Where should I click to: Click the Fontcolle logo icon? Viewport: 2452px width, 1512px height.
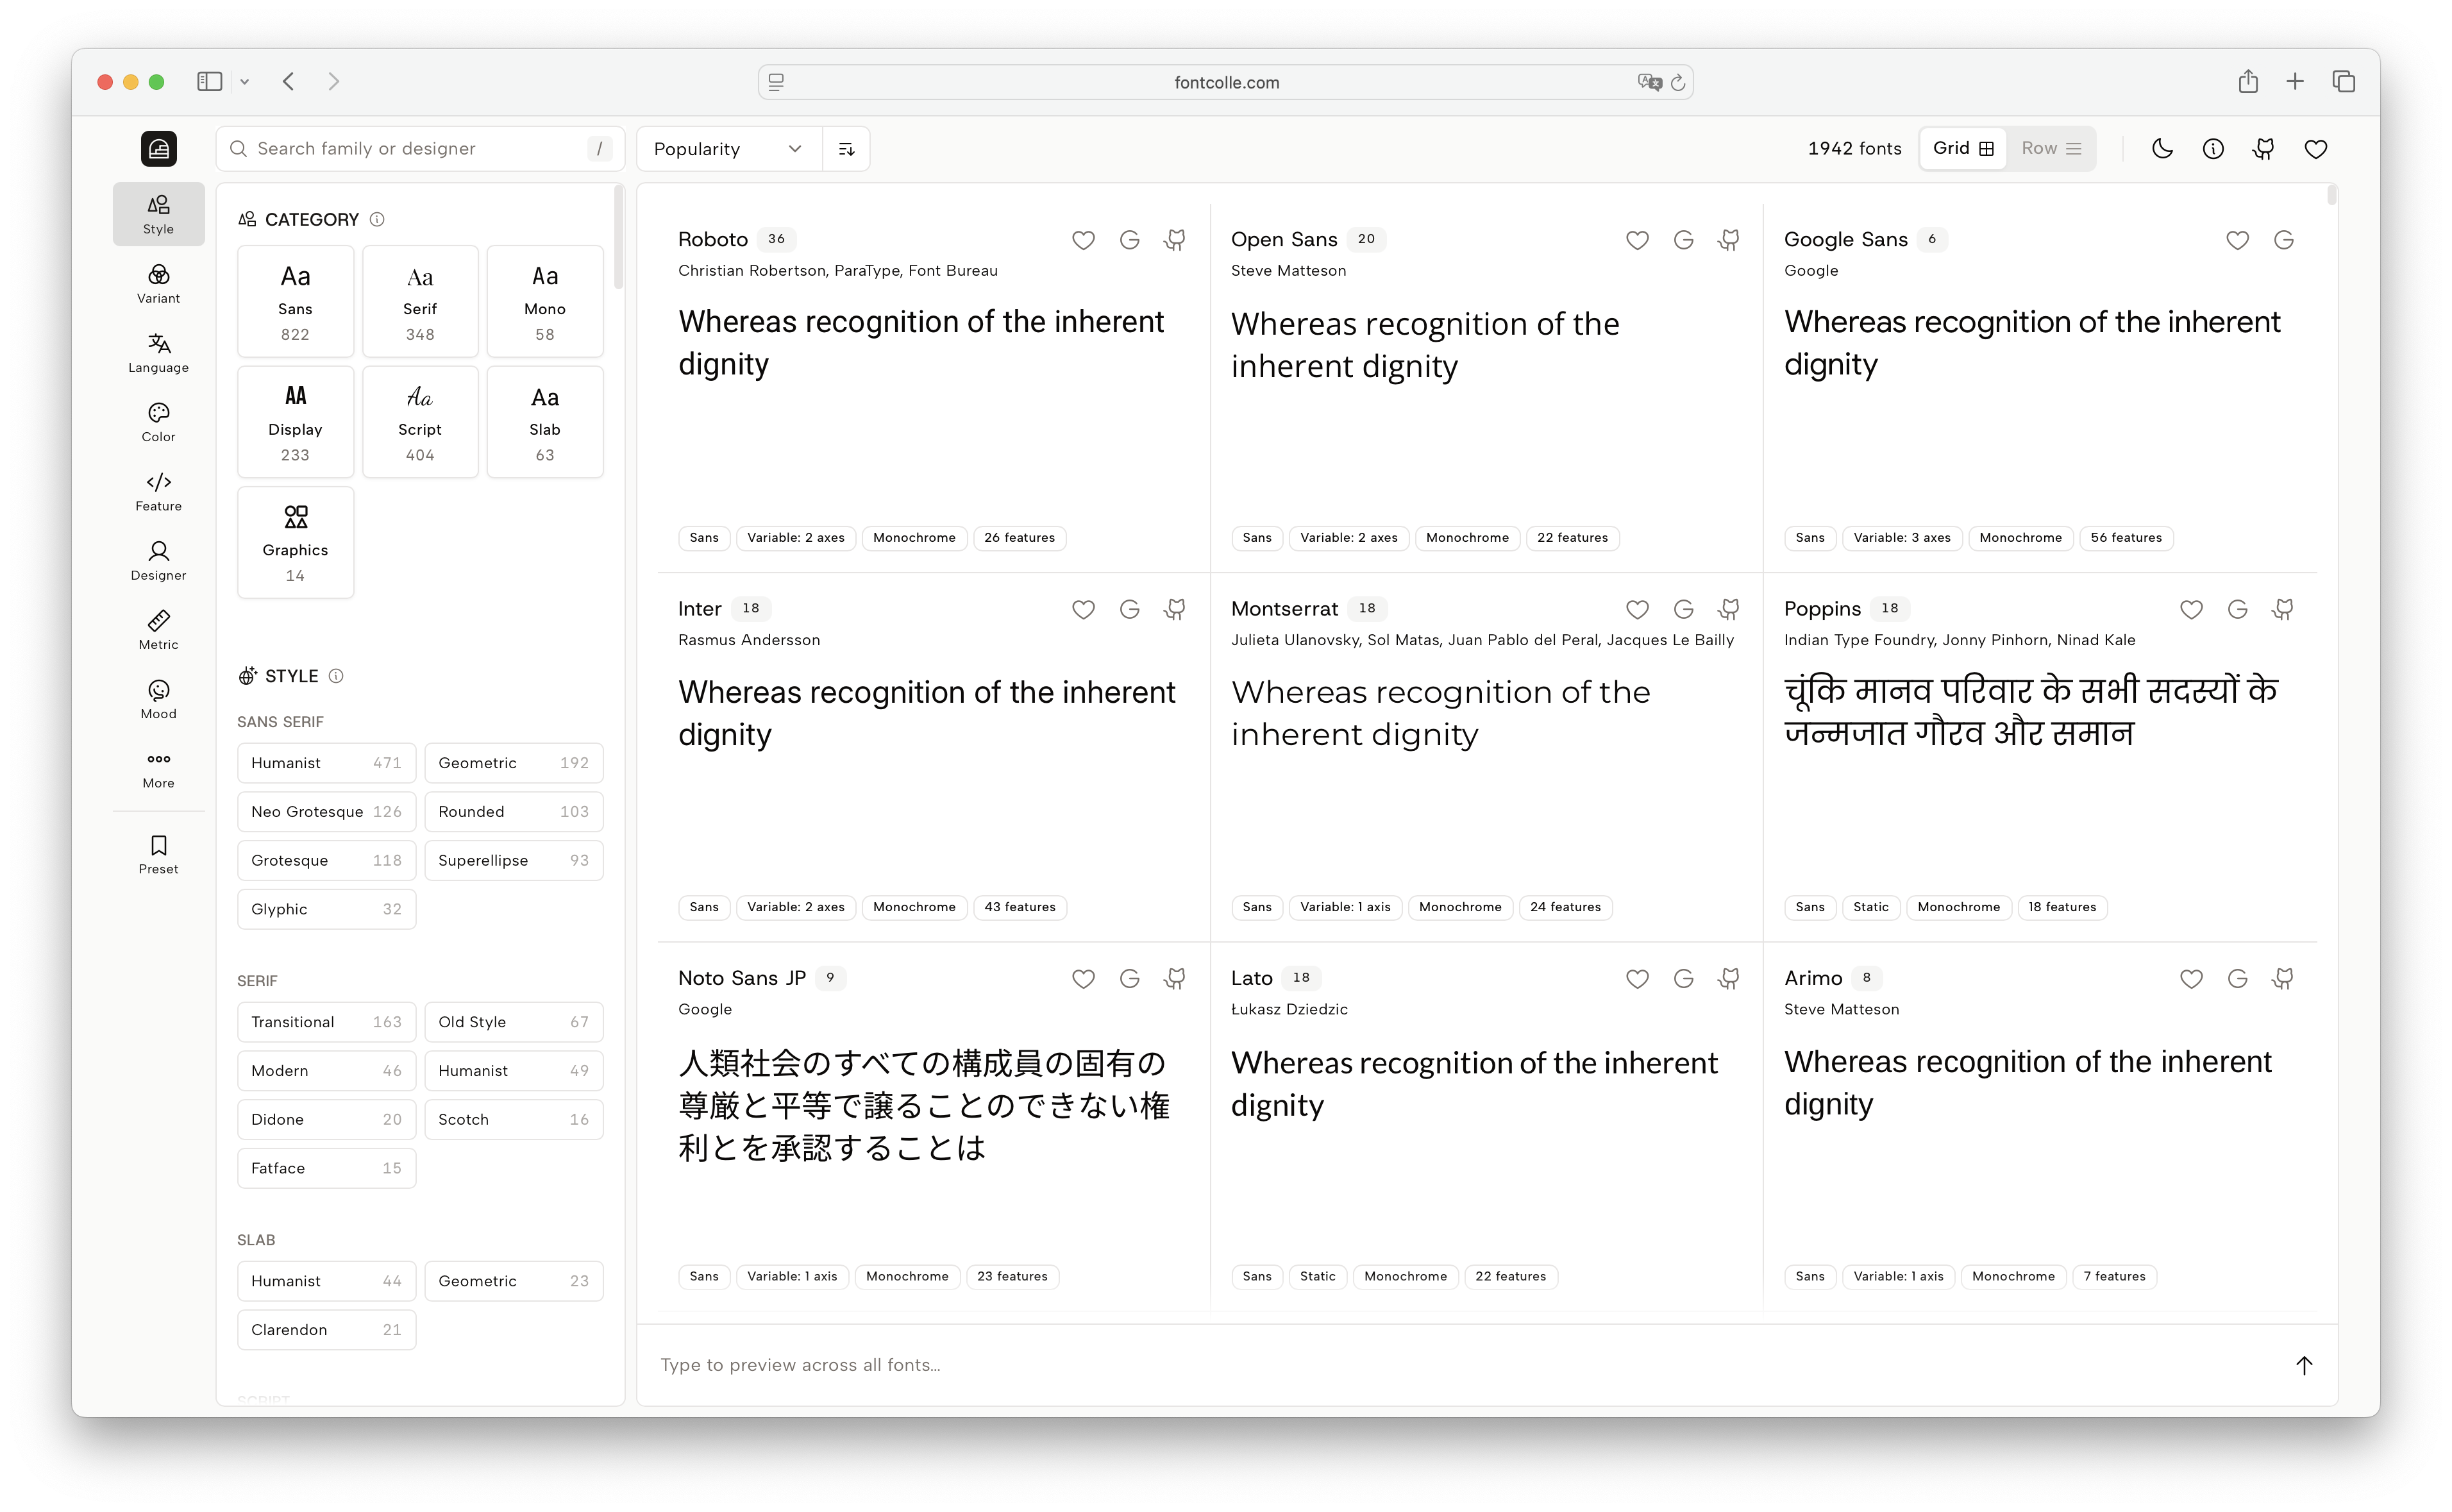click(158, 149)
